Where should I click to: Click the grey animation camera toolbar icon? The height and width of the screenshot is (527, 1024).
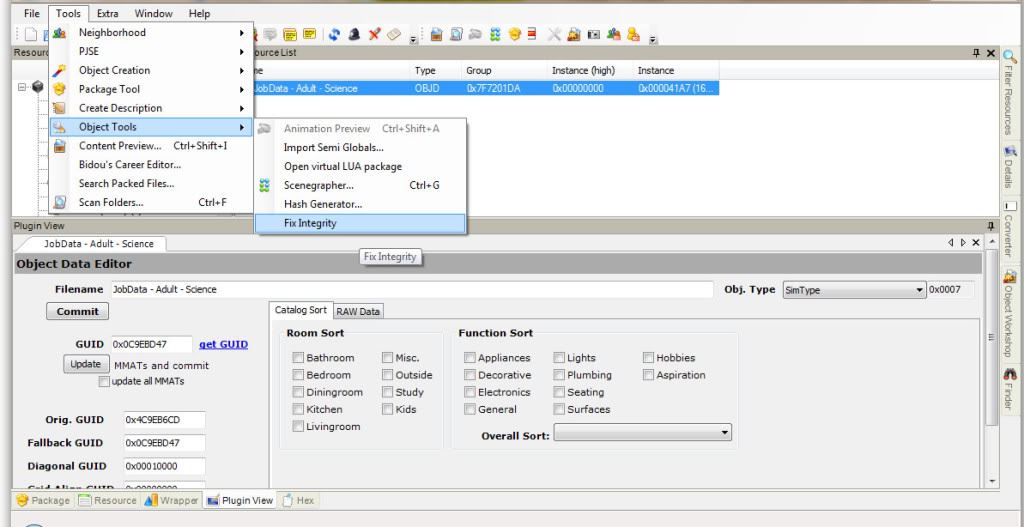475,35
